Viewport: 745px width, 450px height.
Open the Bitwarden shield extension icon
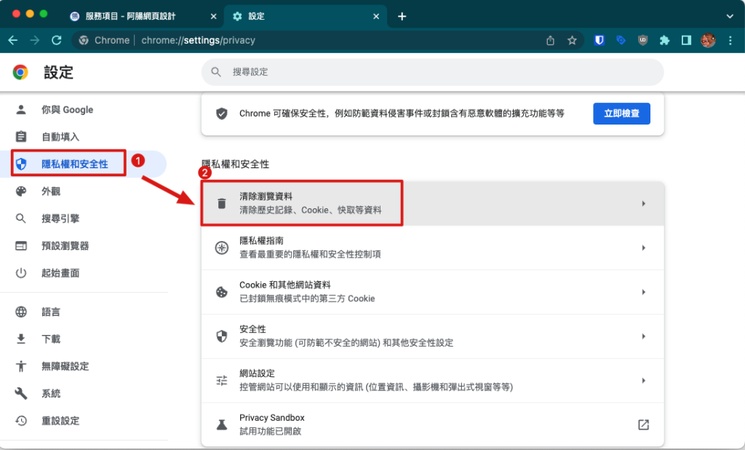[599, 40]
